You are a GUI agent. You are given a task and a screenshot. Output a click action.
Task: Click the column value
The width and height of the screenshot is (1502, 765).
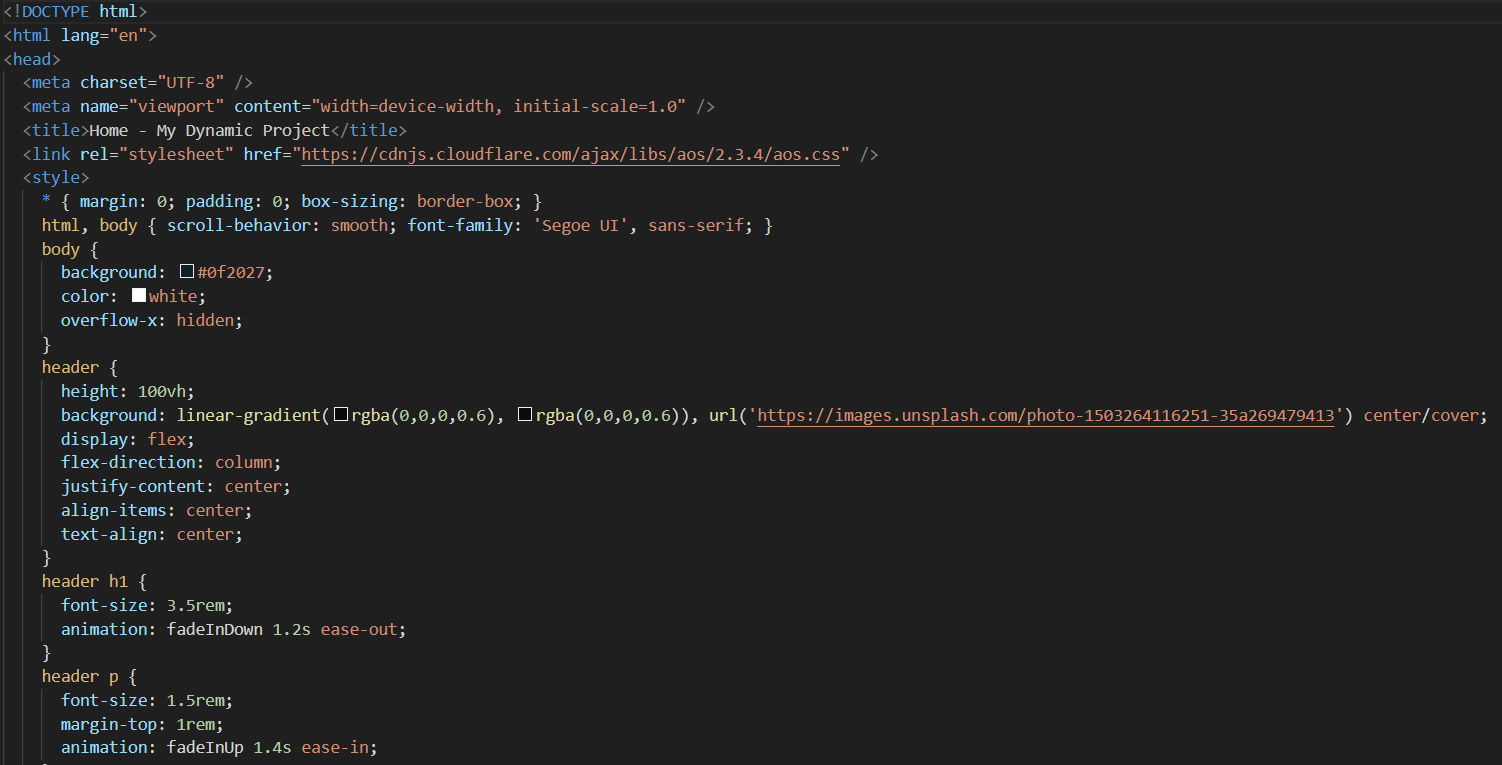pos(243,463)
